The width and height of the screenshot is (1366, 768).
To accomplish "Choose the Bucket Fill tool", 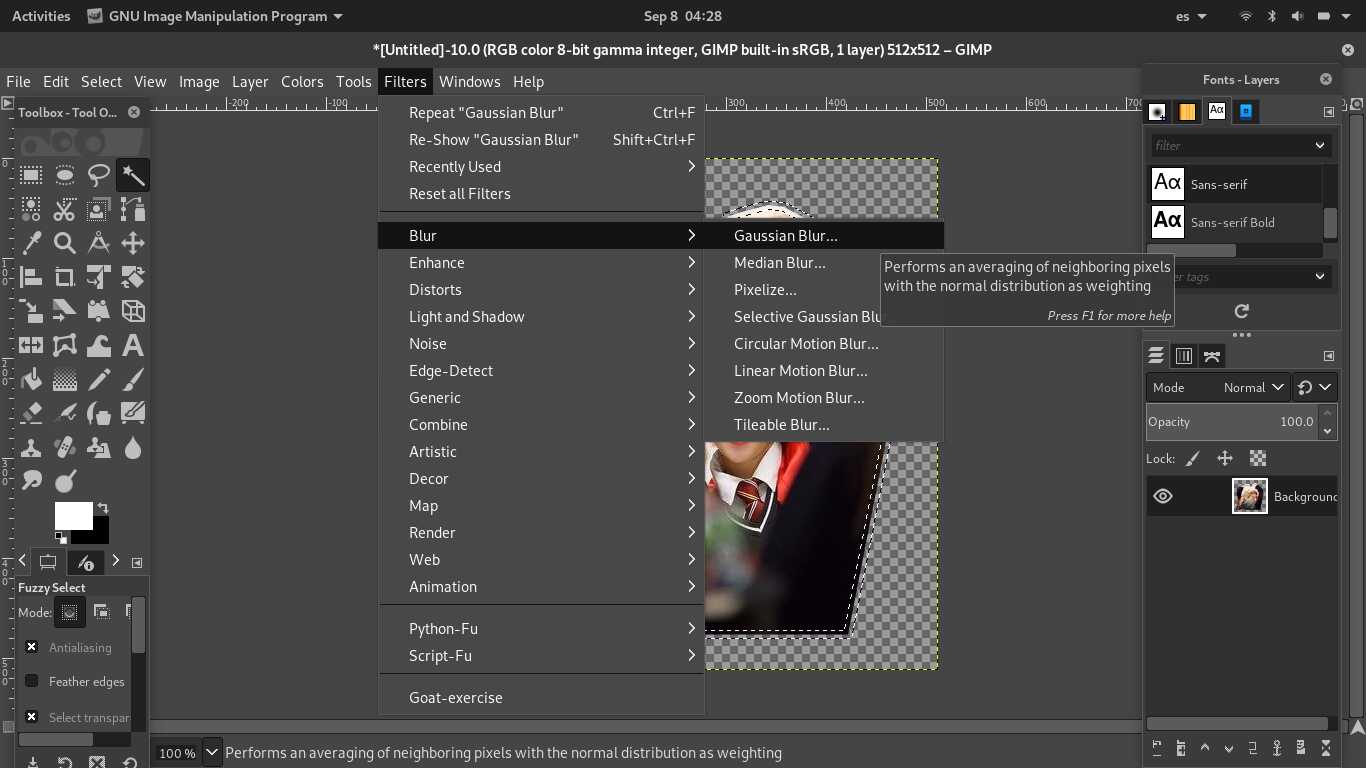I will [31, 379].
